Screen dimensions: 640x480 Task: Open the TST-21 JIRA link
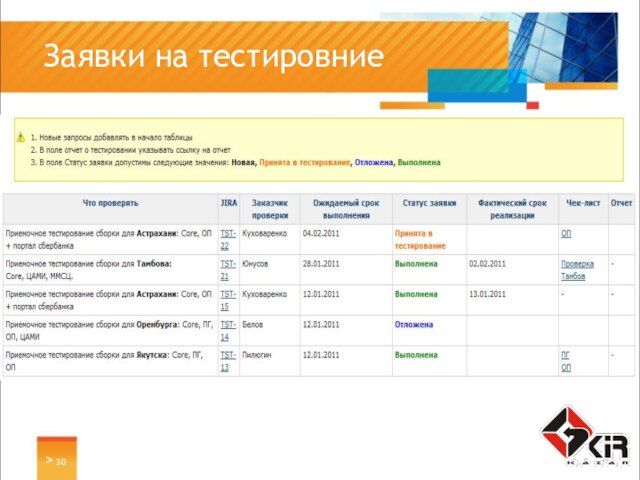tap(225, 270)
